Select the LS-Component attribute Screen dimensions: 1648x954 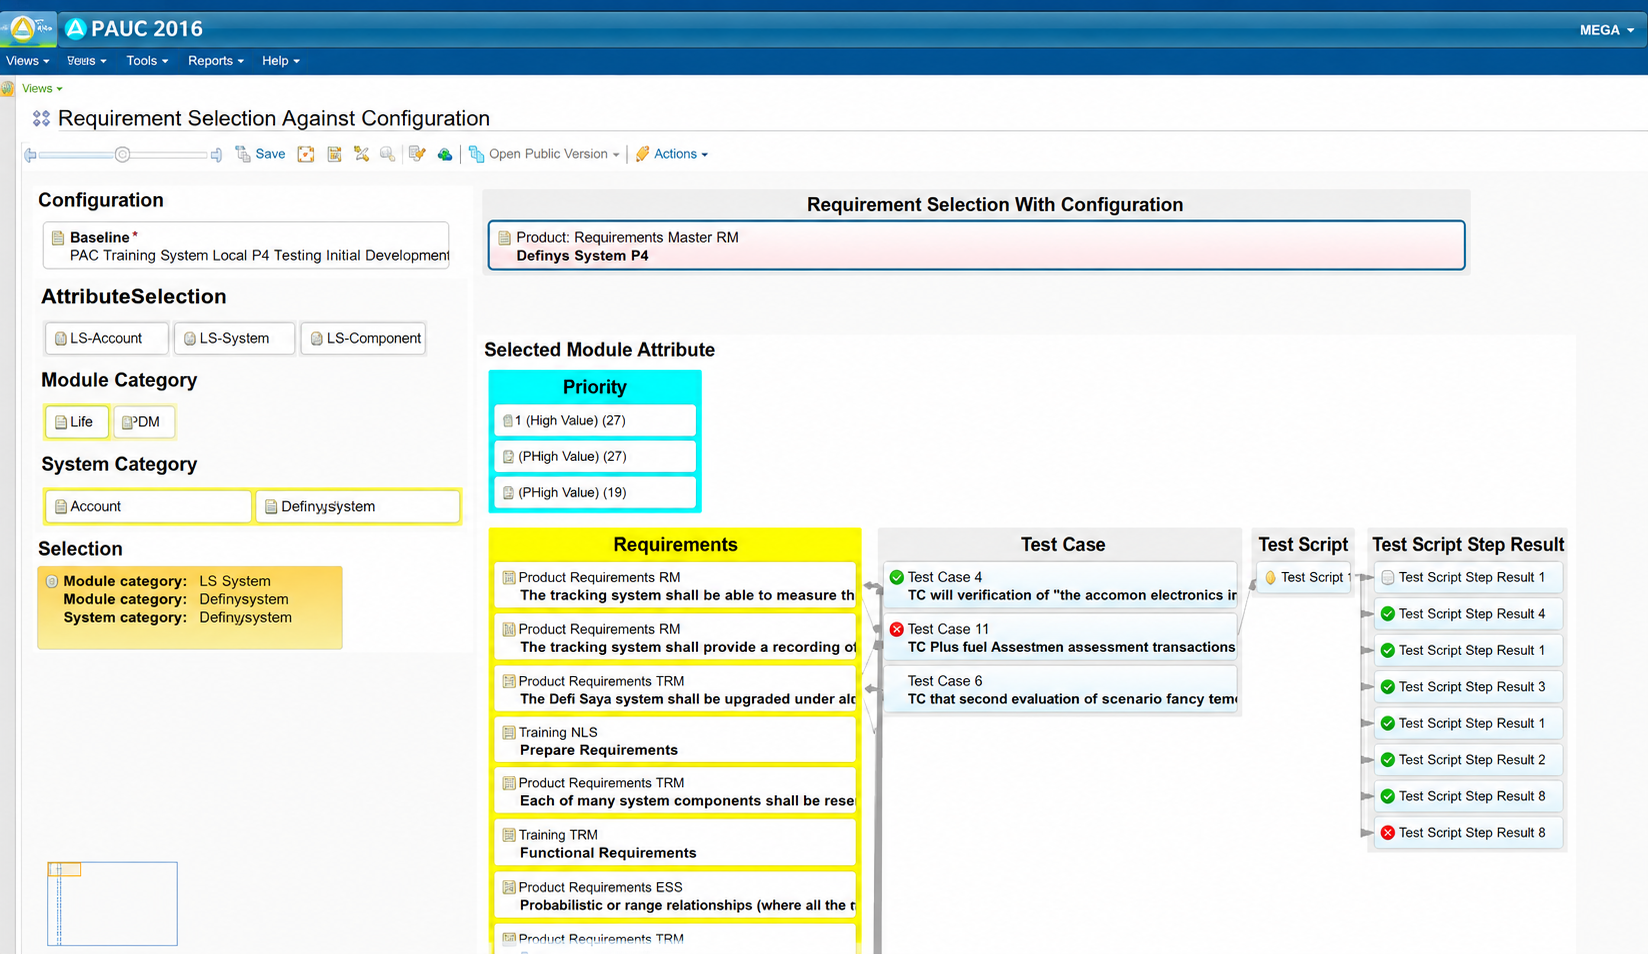pyautogui.click(x=363, y=338)
